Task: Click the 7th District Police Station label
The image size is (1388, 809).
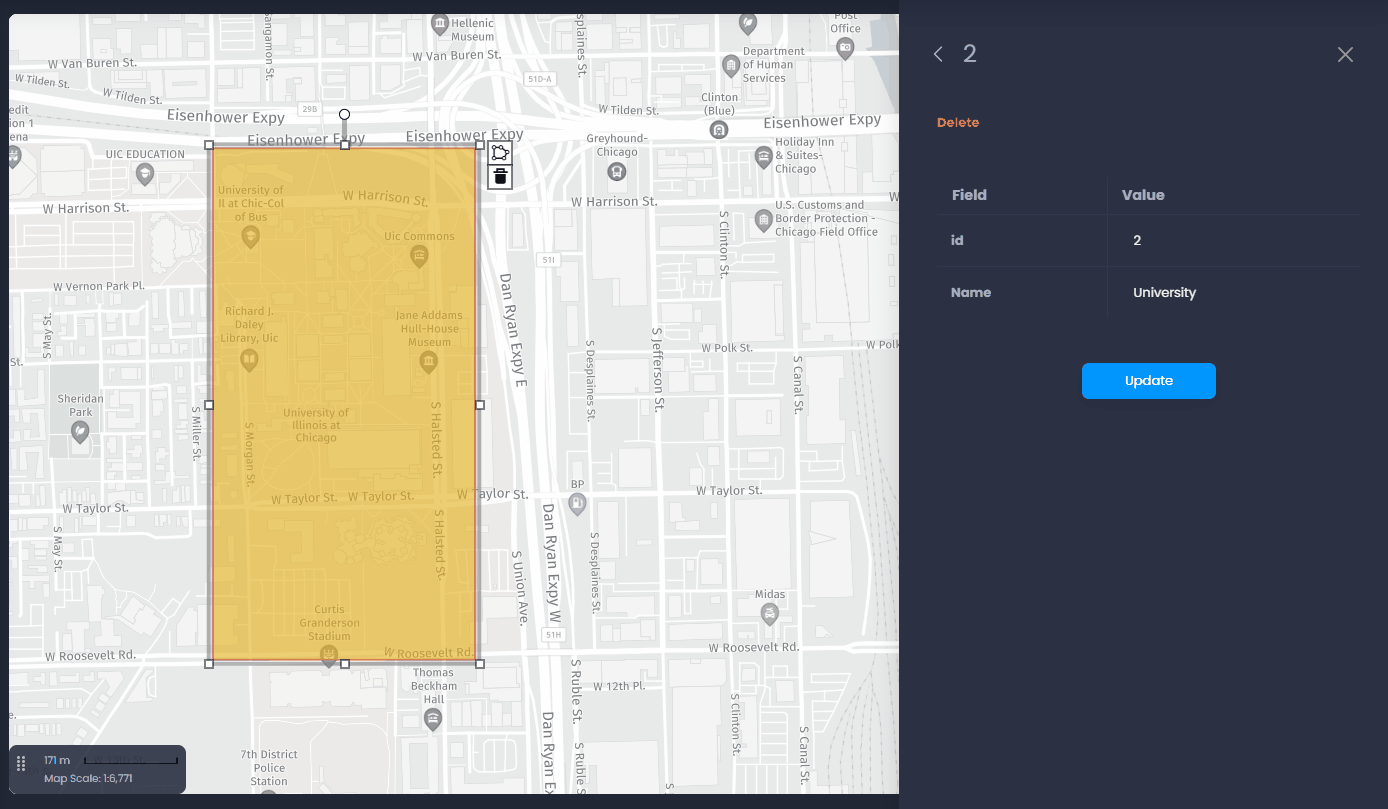Action: (269, 768)
